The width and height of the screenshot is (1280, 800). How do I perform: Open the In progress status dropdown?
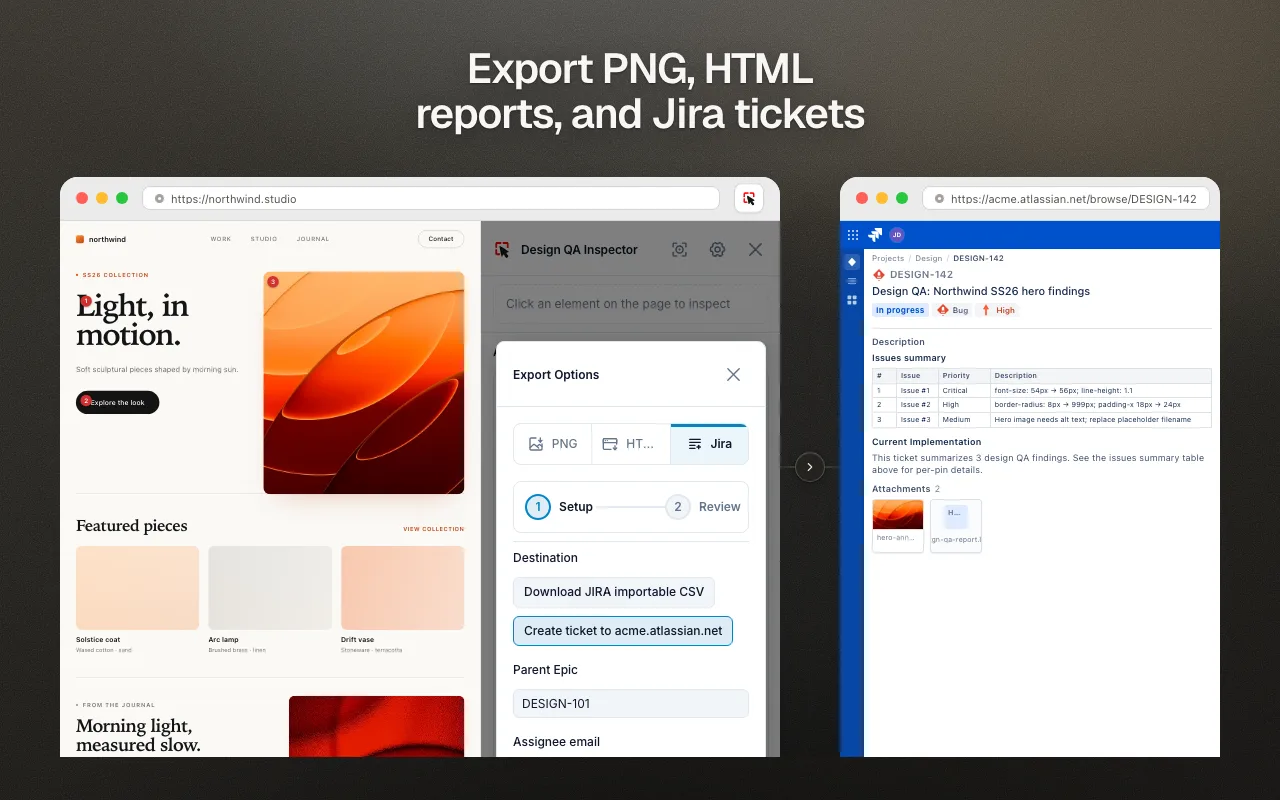pos(900,310)
